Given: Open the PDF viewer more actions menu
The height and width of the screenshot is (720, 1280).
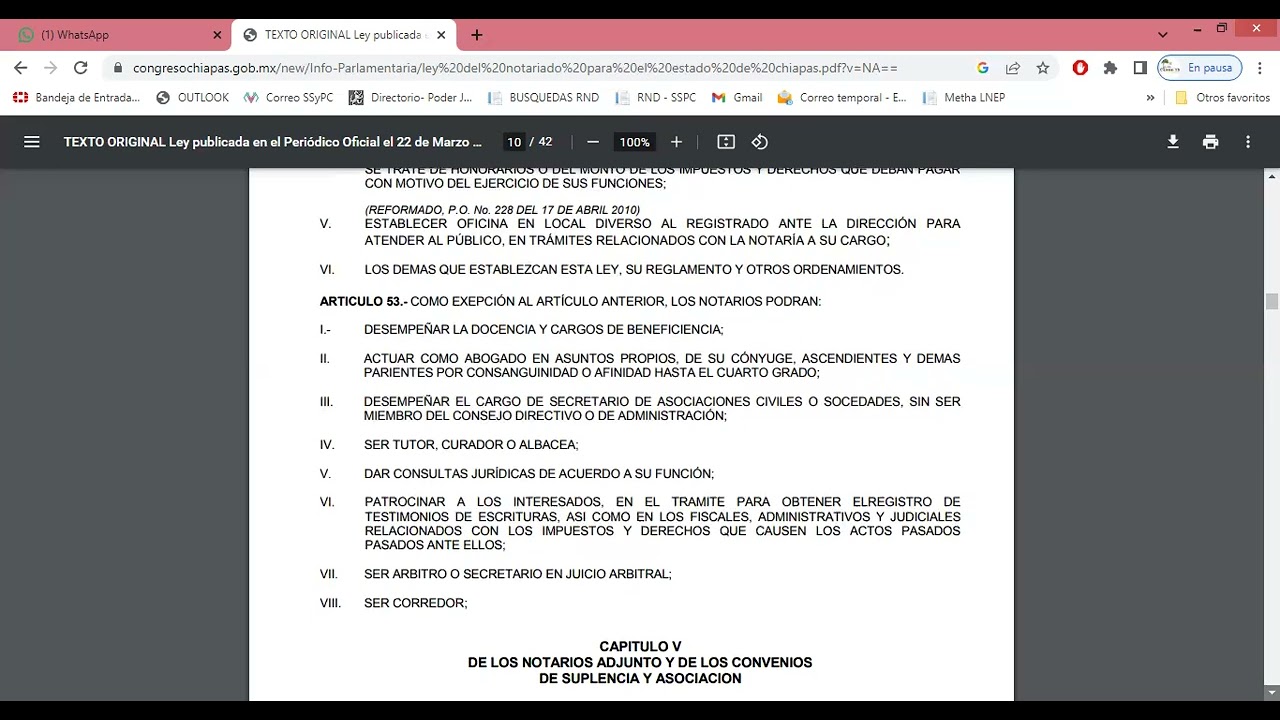Looking at the screenshot, I should tap(1248, 142).
